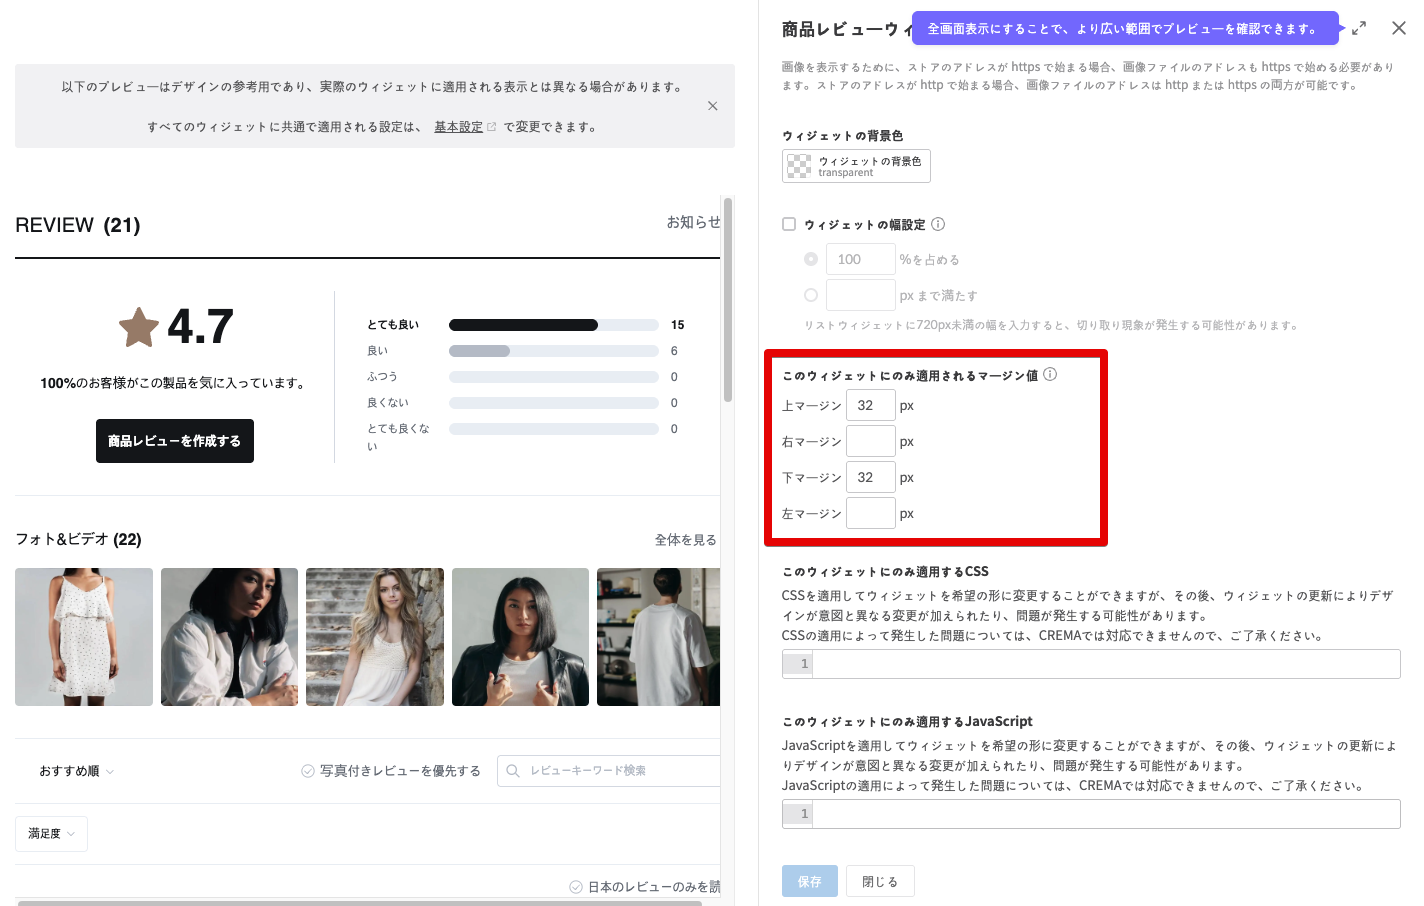Click the info icon beside マージン値 heading

(1050, 374)
